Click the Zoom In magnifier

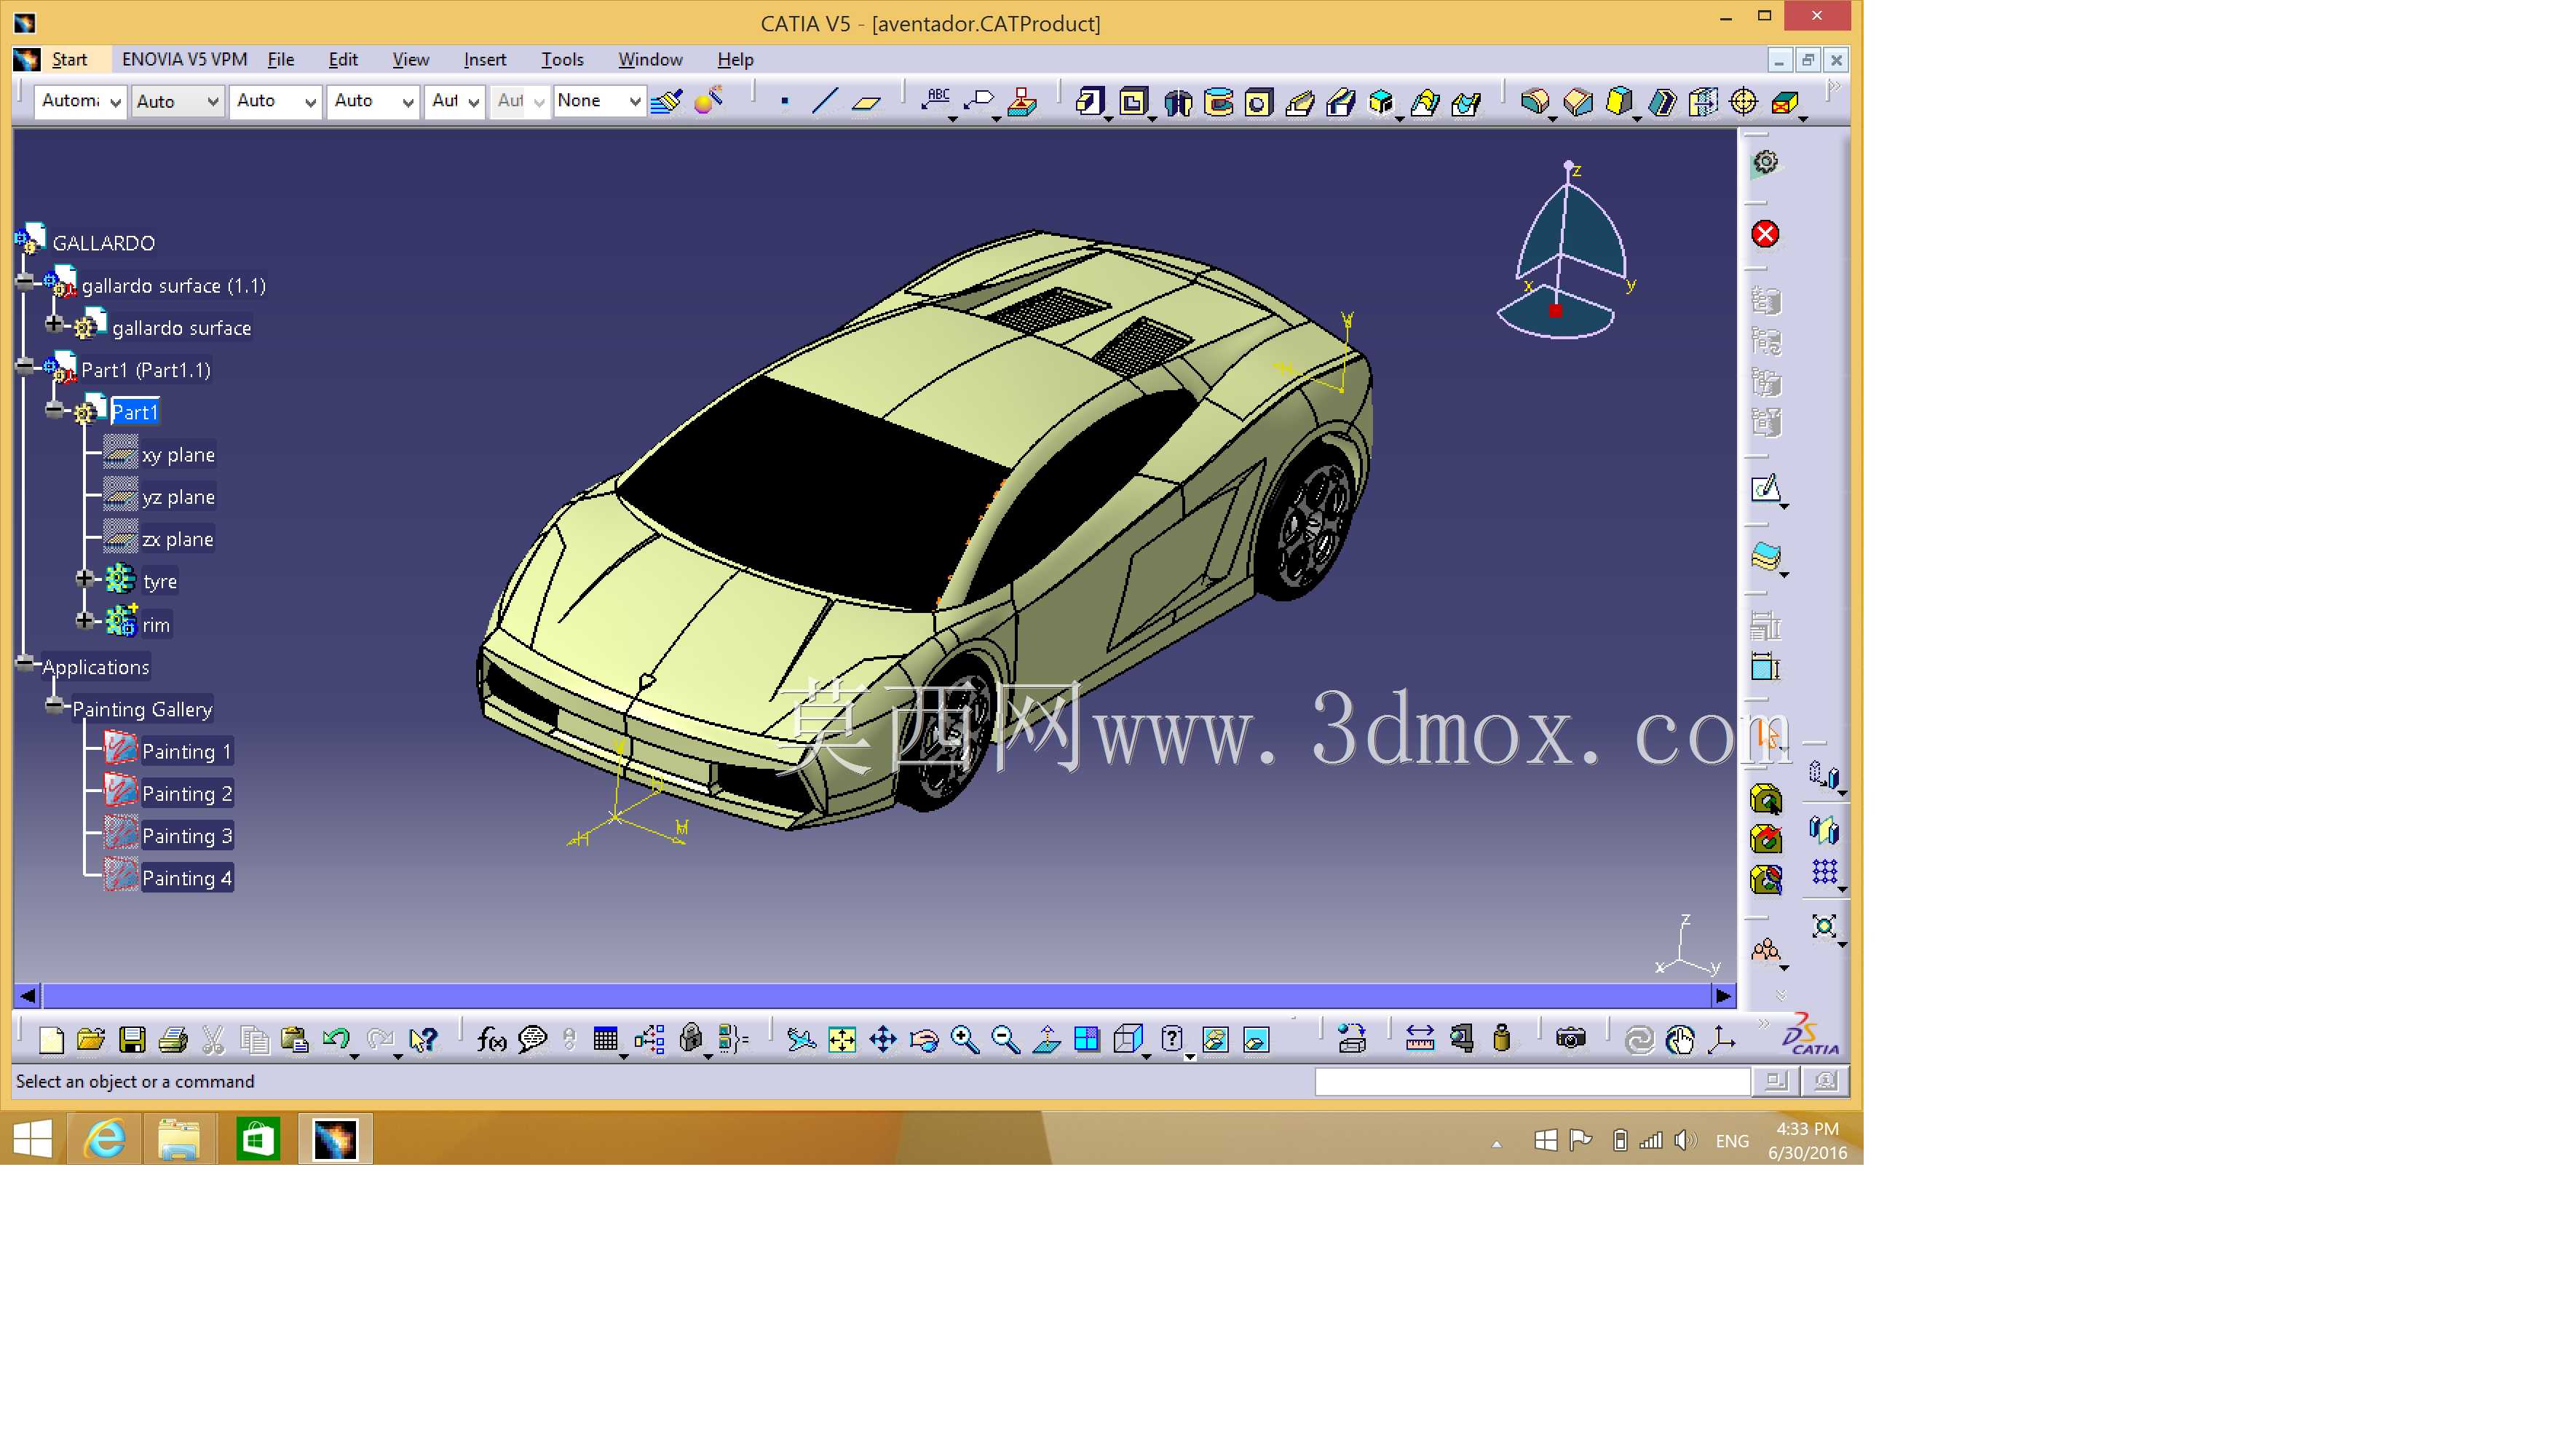click(965, 1040)
